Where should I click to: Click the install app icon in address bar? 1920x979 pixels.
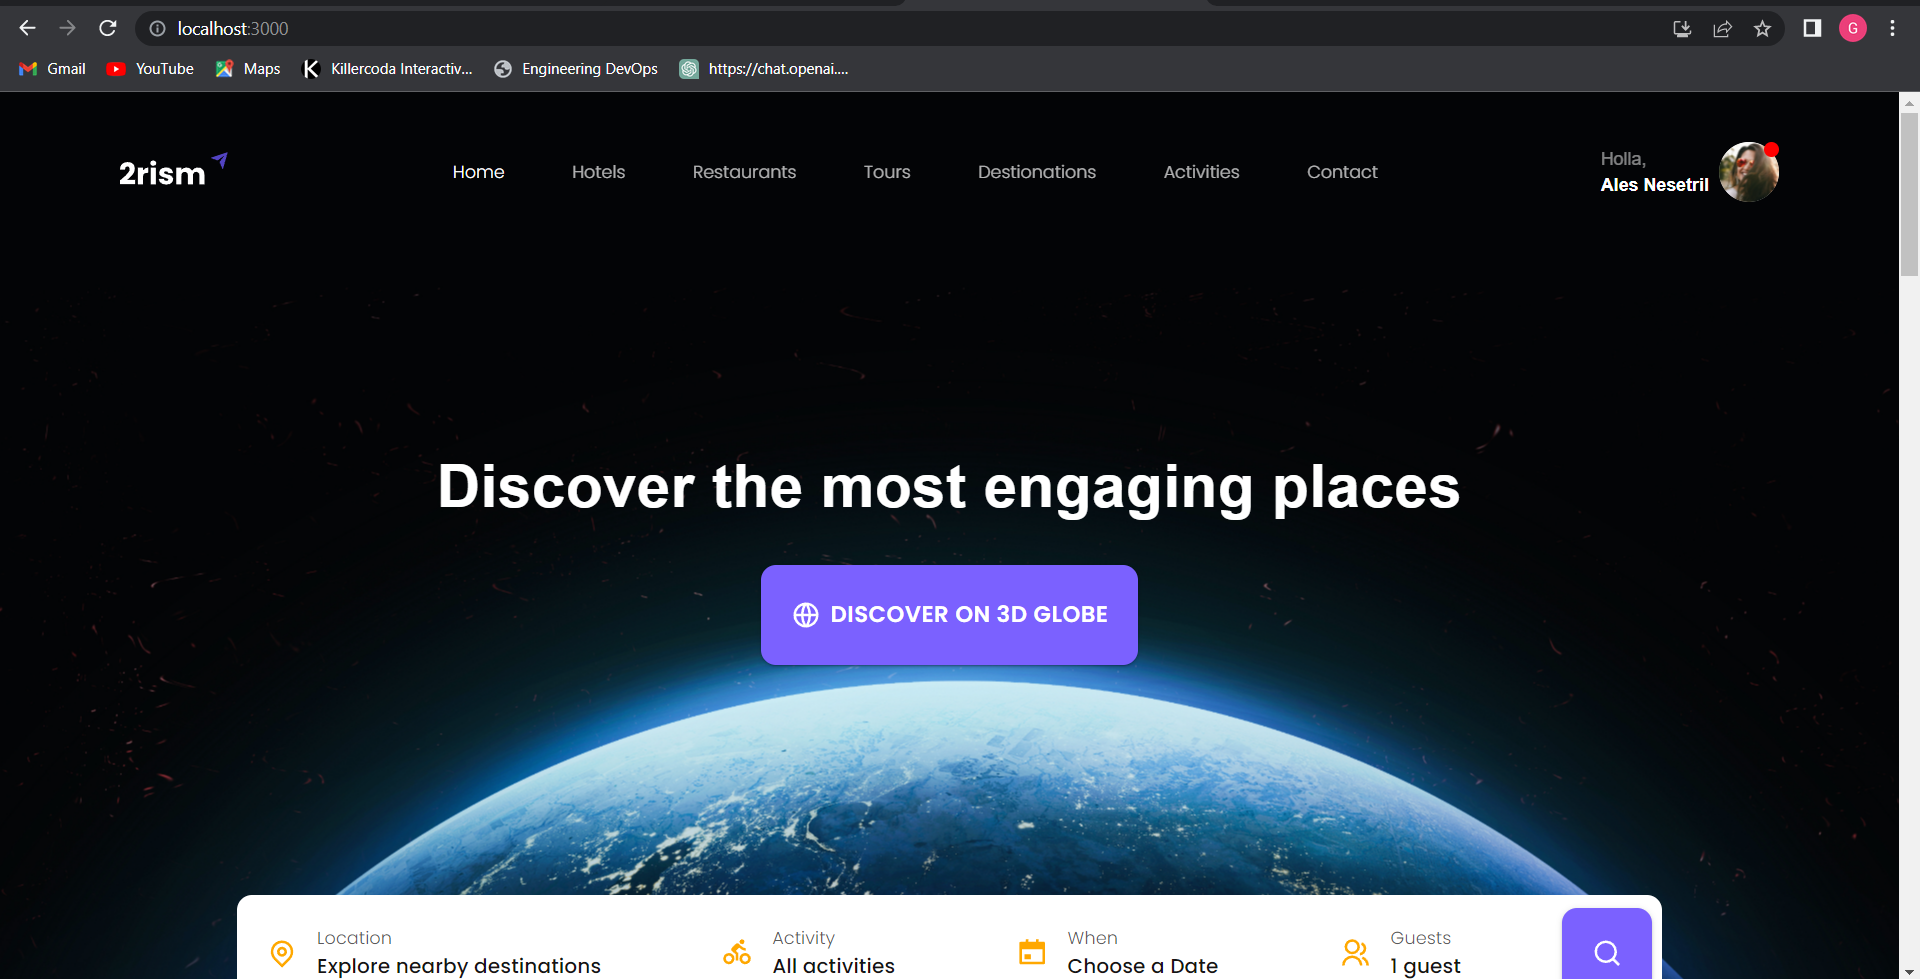[x=1682, y=29]
